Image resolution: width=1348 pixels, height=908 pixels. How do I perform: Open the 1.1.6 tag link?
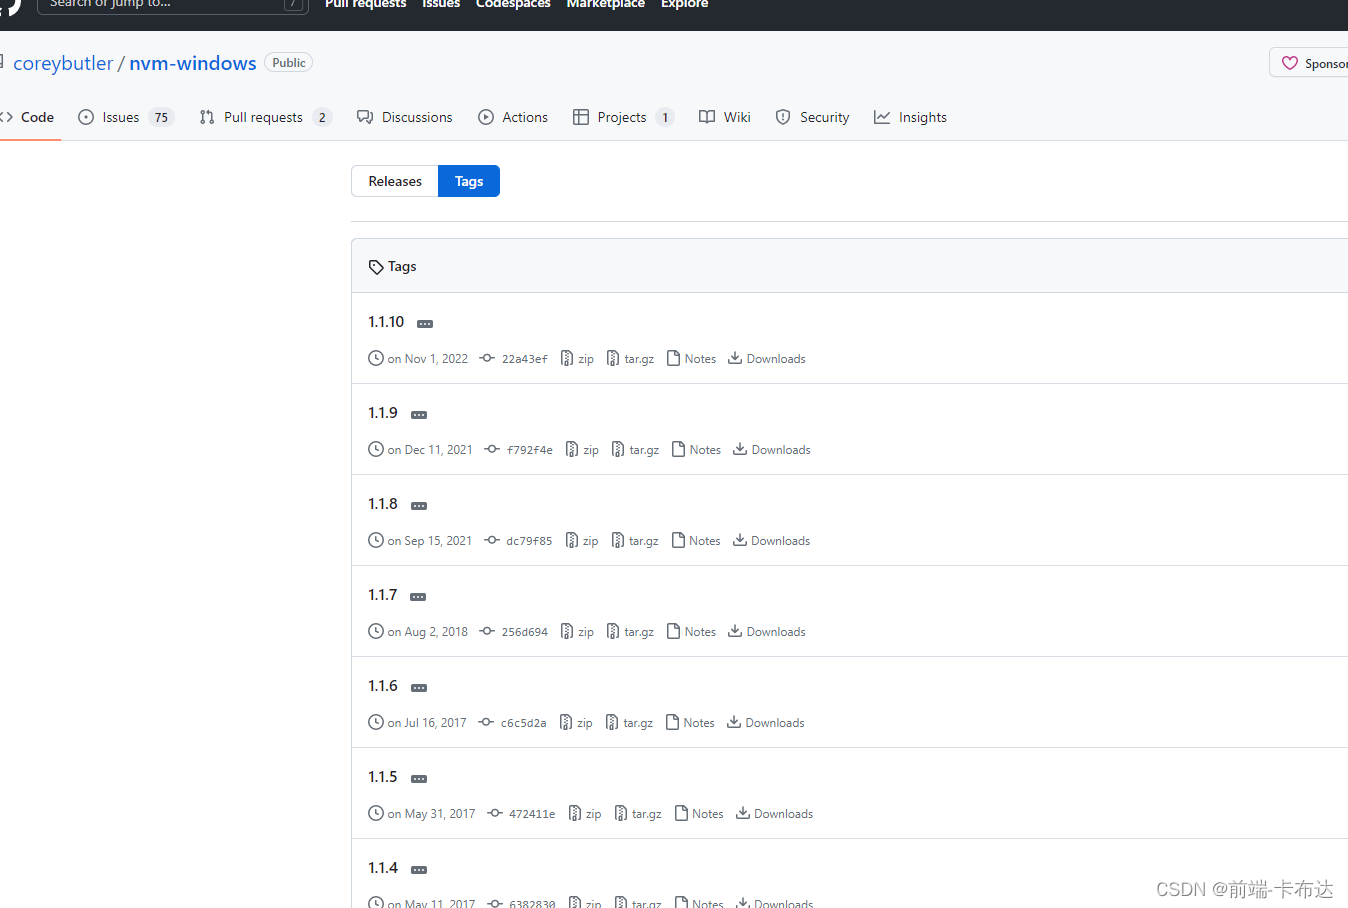[x=383, y=686]
